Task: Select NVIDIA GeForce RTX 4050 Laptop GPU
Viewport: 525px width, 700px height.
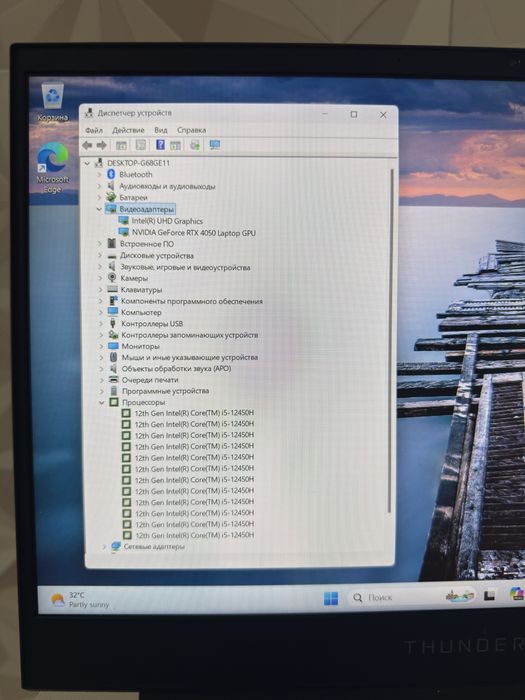Action: tap(194, 233)
